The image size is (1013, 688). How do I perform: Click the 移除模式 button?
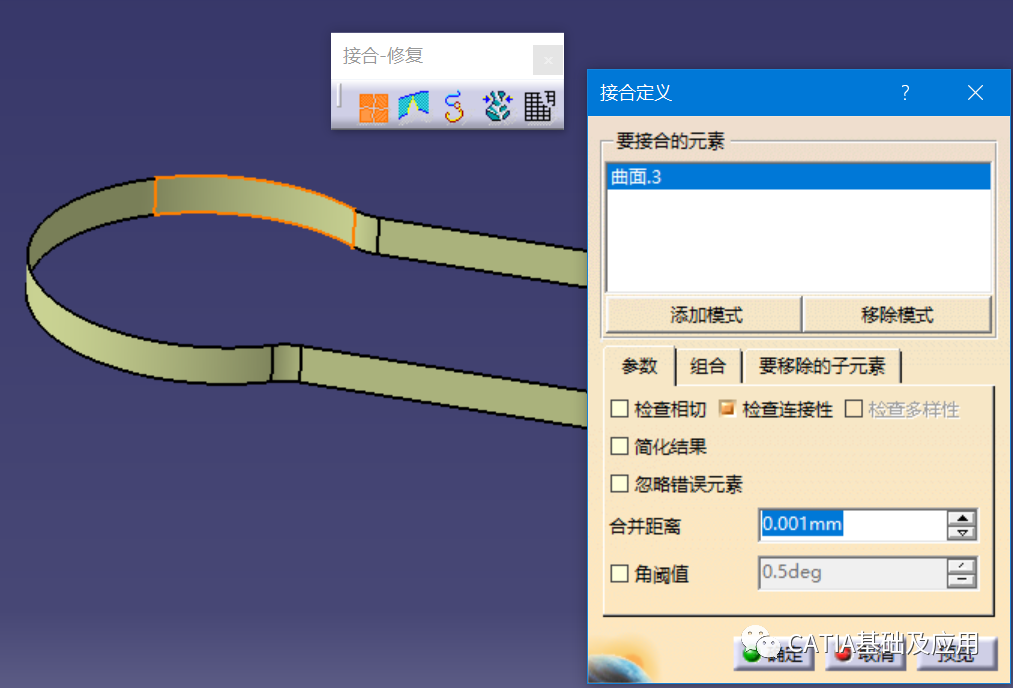(x=897, y=315)
